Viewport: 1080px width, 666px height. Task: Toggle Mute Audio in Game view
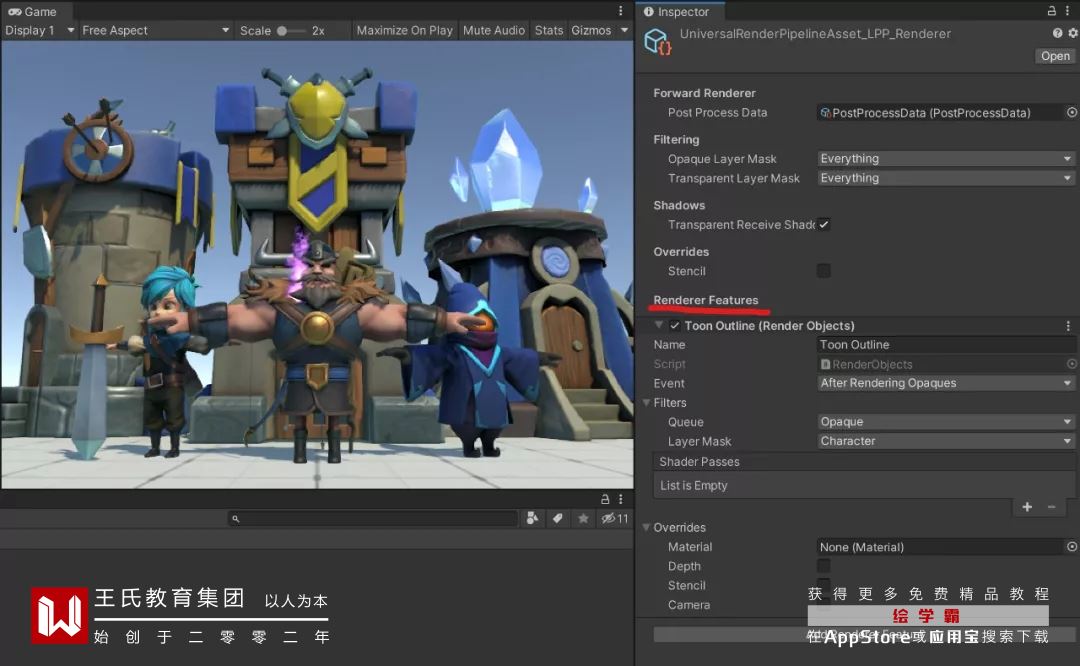494,30
